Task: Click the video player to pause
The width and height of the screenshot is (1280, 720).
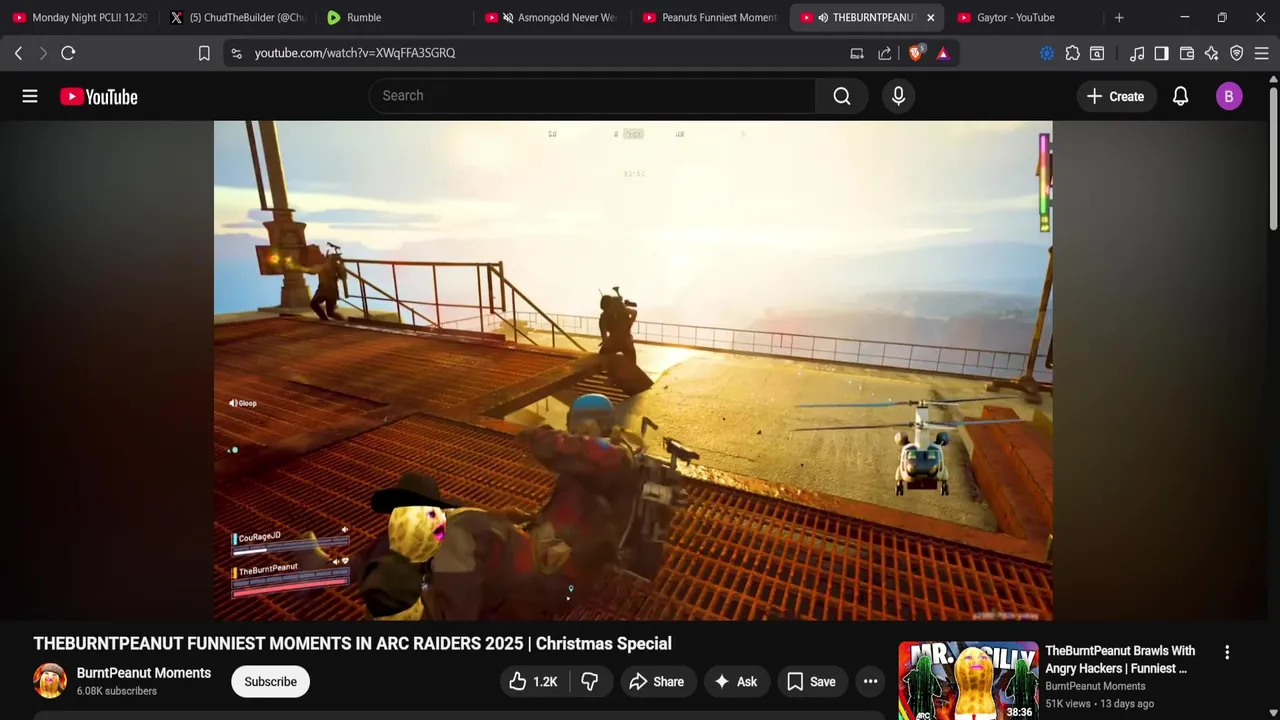Action: pos(633,370)
